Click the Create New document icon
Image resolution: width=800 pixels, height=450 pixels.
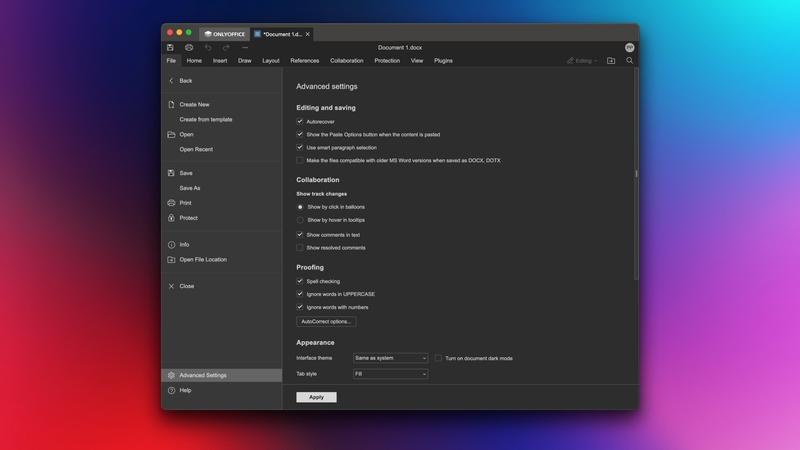click(x=172, y=104)
